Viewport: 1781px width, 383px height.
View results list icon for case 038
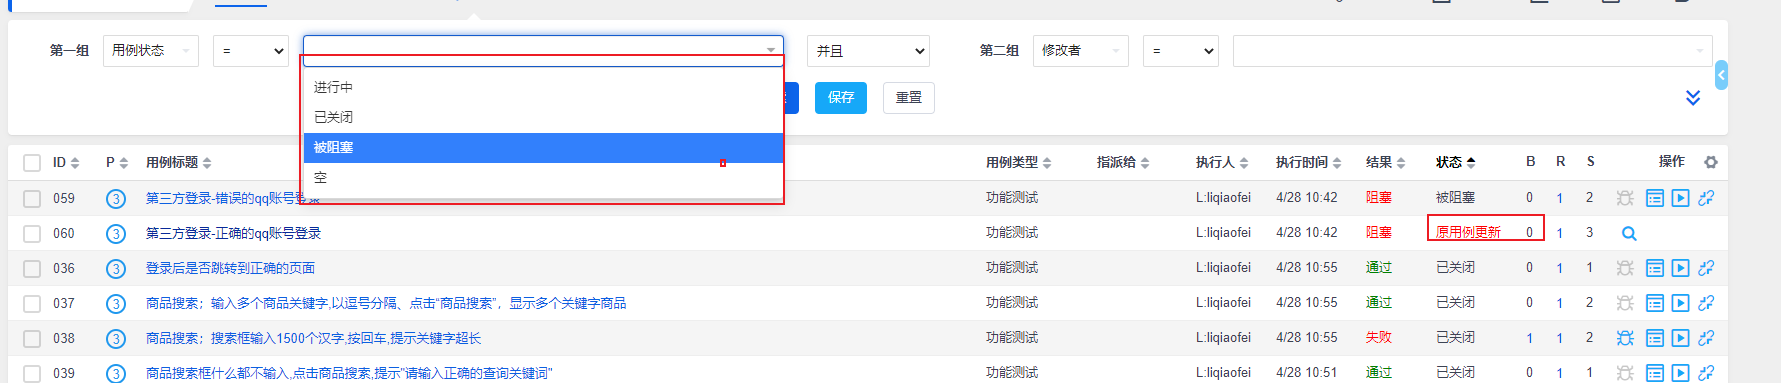(1655, 338)
